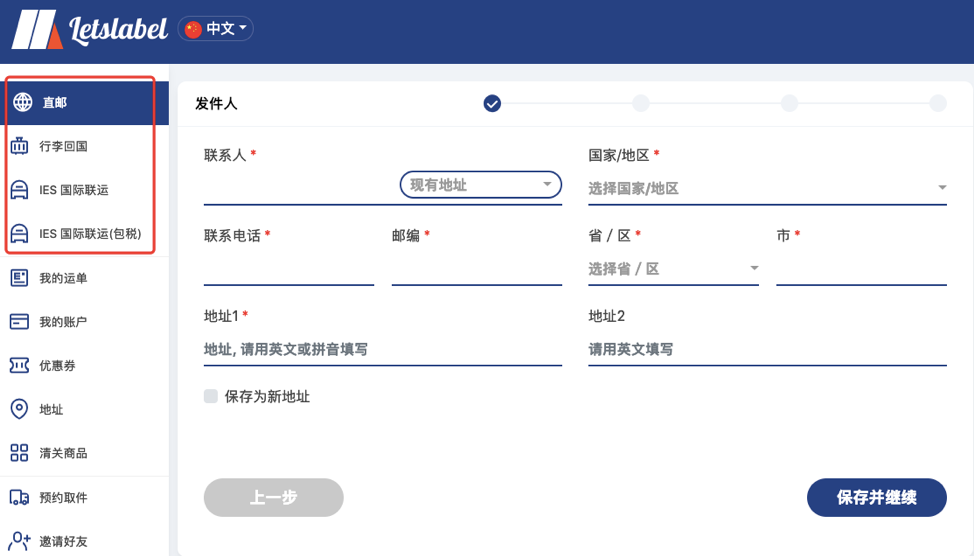The height and width of the screenshot is (556, 974).
Task: Open the 优惠券 coupon ticket icon
Action: [x=19, y=365]
